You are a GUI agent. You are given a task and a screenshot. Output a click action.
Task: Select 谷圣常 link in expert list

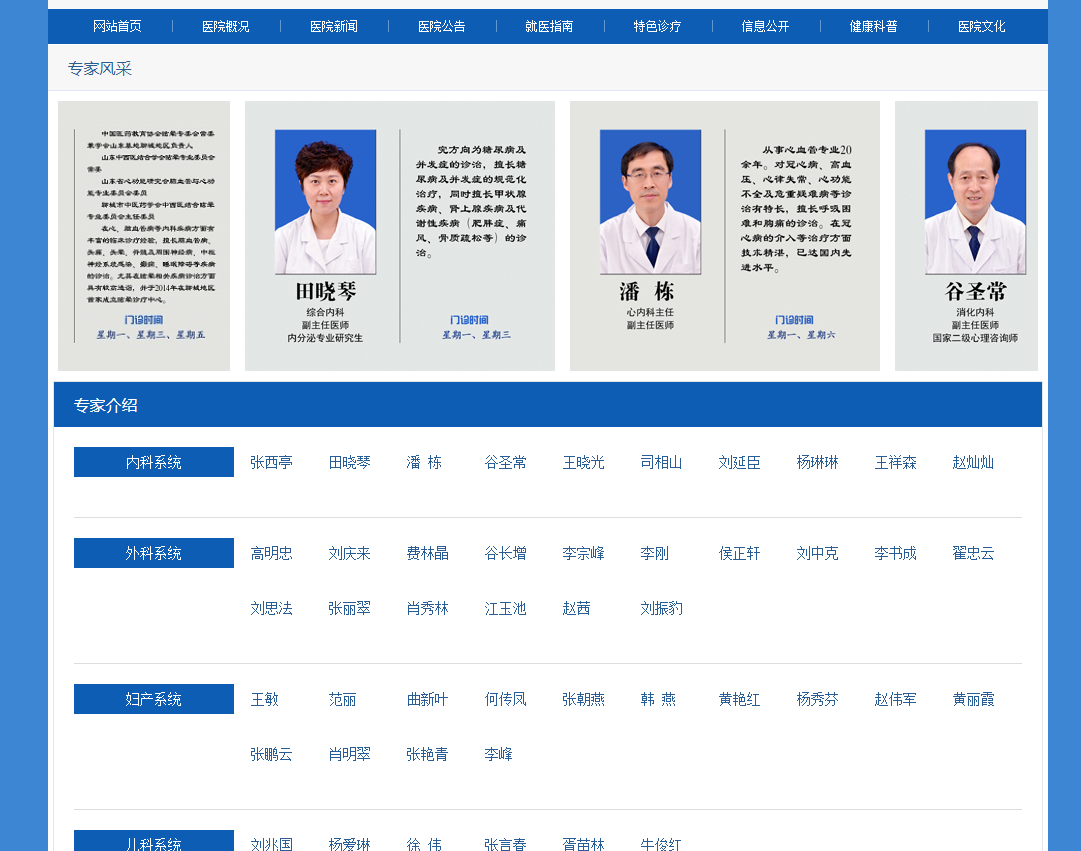point(505,462)
